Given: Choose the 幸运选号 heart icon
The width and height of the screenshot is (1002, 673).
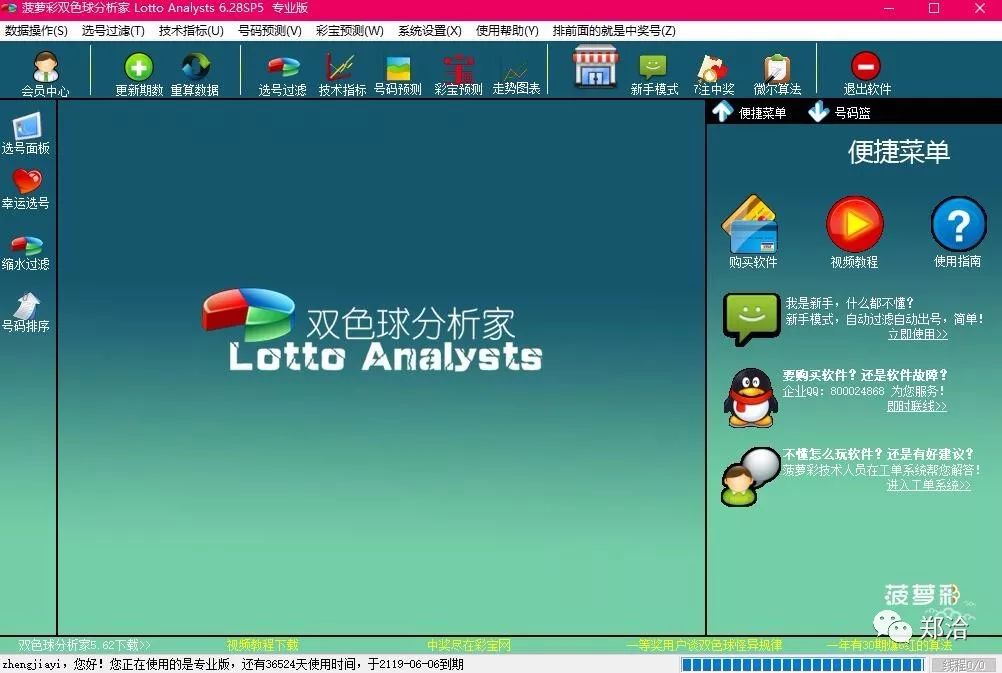Looking at the screenshot, I should click(26, 189).
